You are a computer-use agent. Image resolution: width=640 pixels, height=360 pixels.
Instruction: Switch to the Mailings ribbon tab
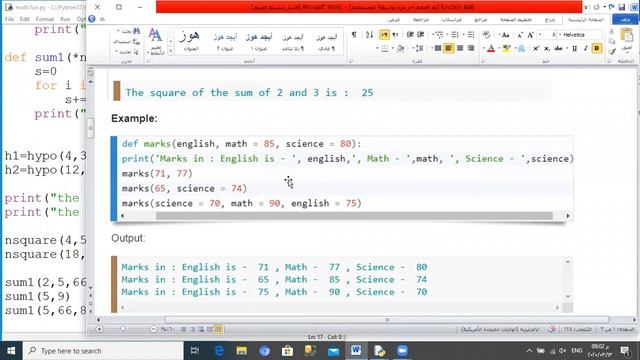(451, 20)
